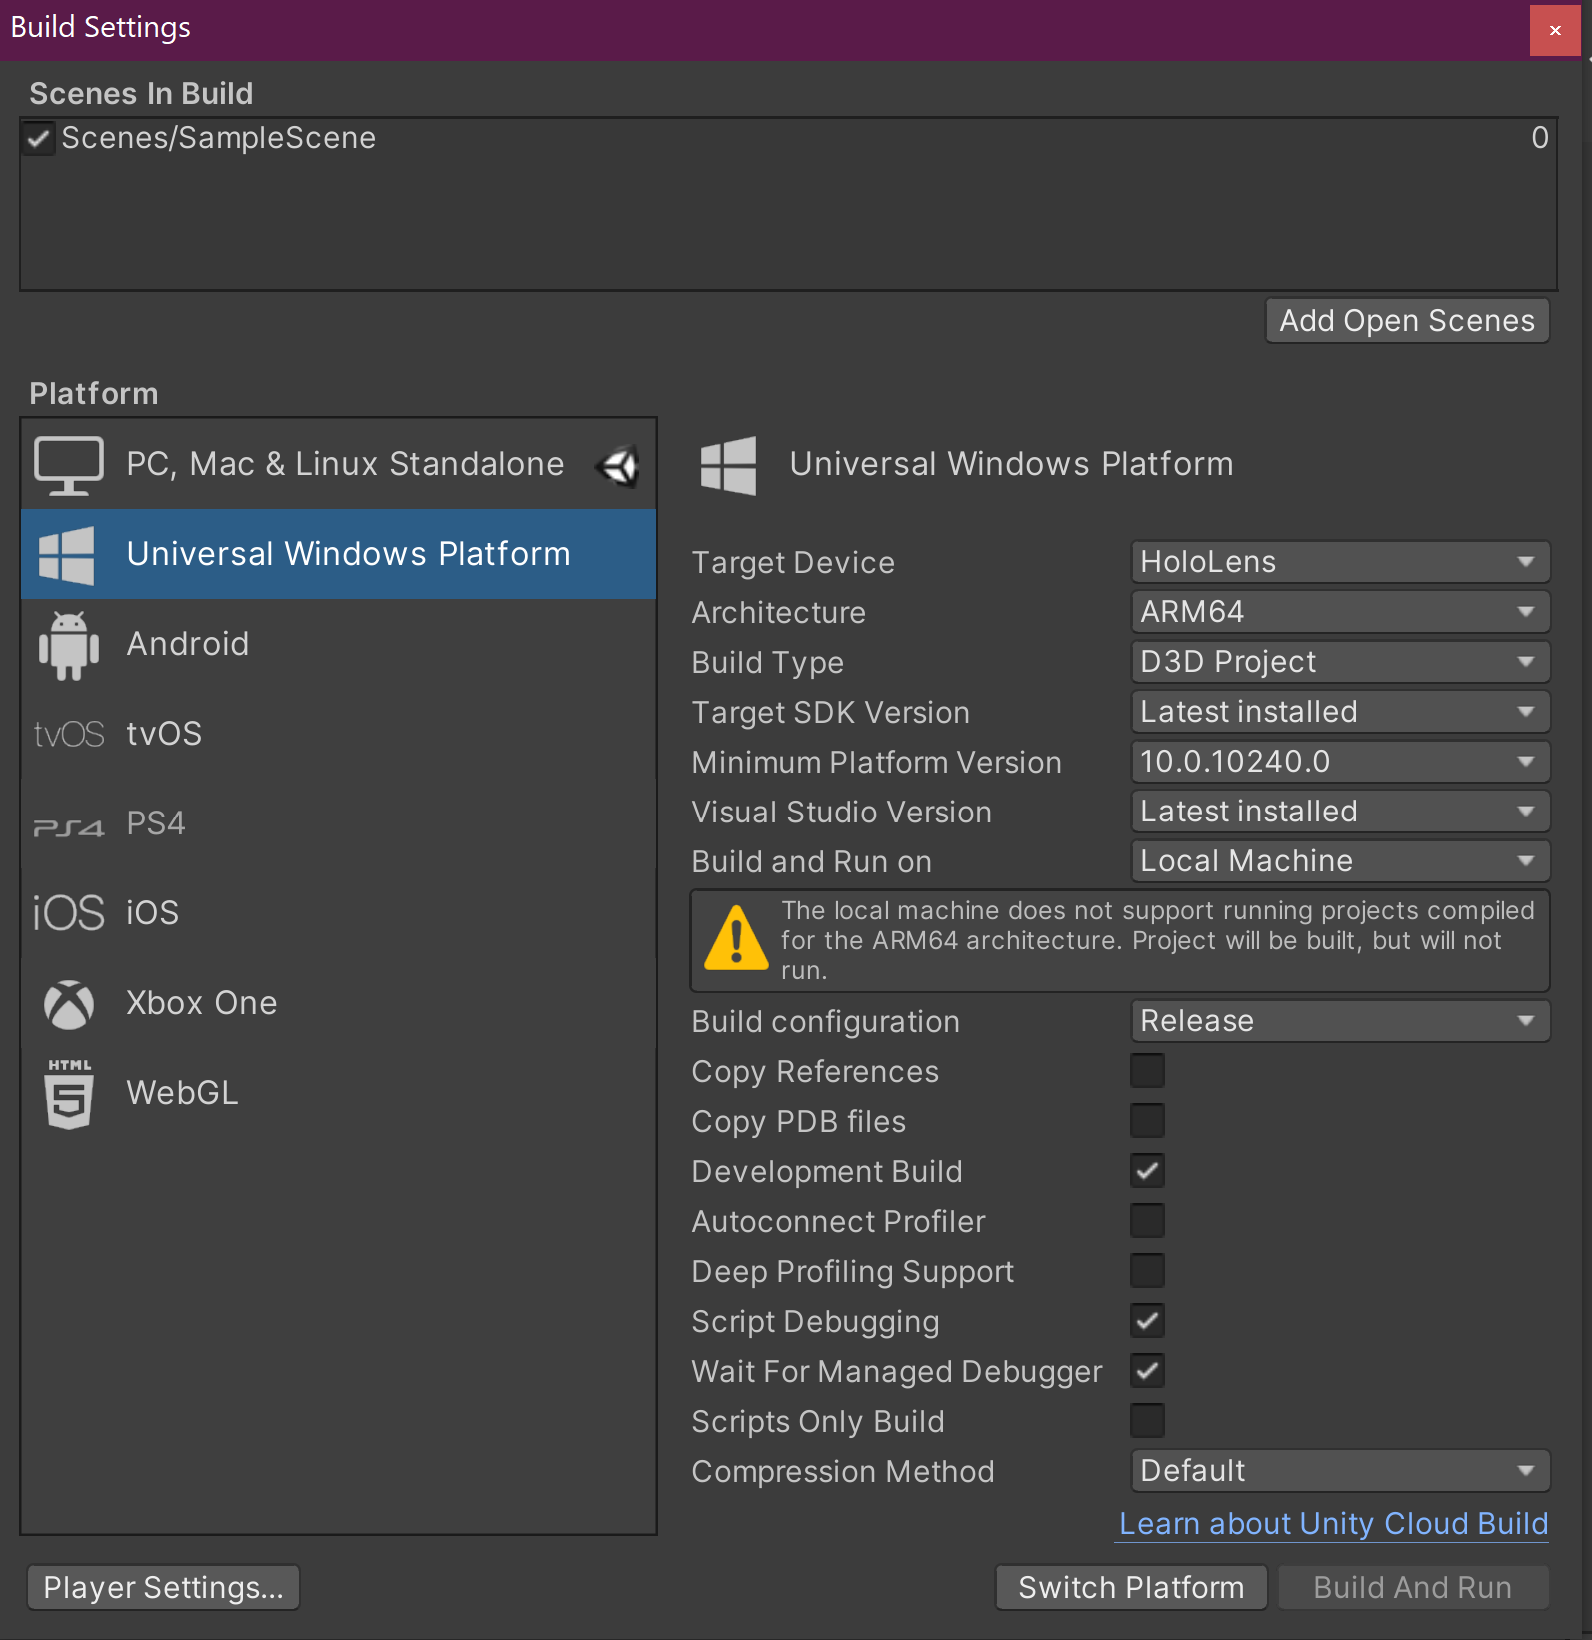Select the Universal Windows Platform row

(339, 555)
